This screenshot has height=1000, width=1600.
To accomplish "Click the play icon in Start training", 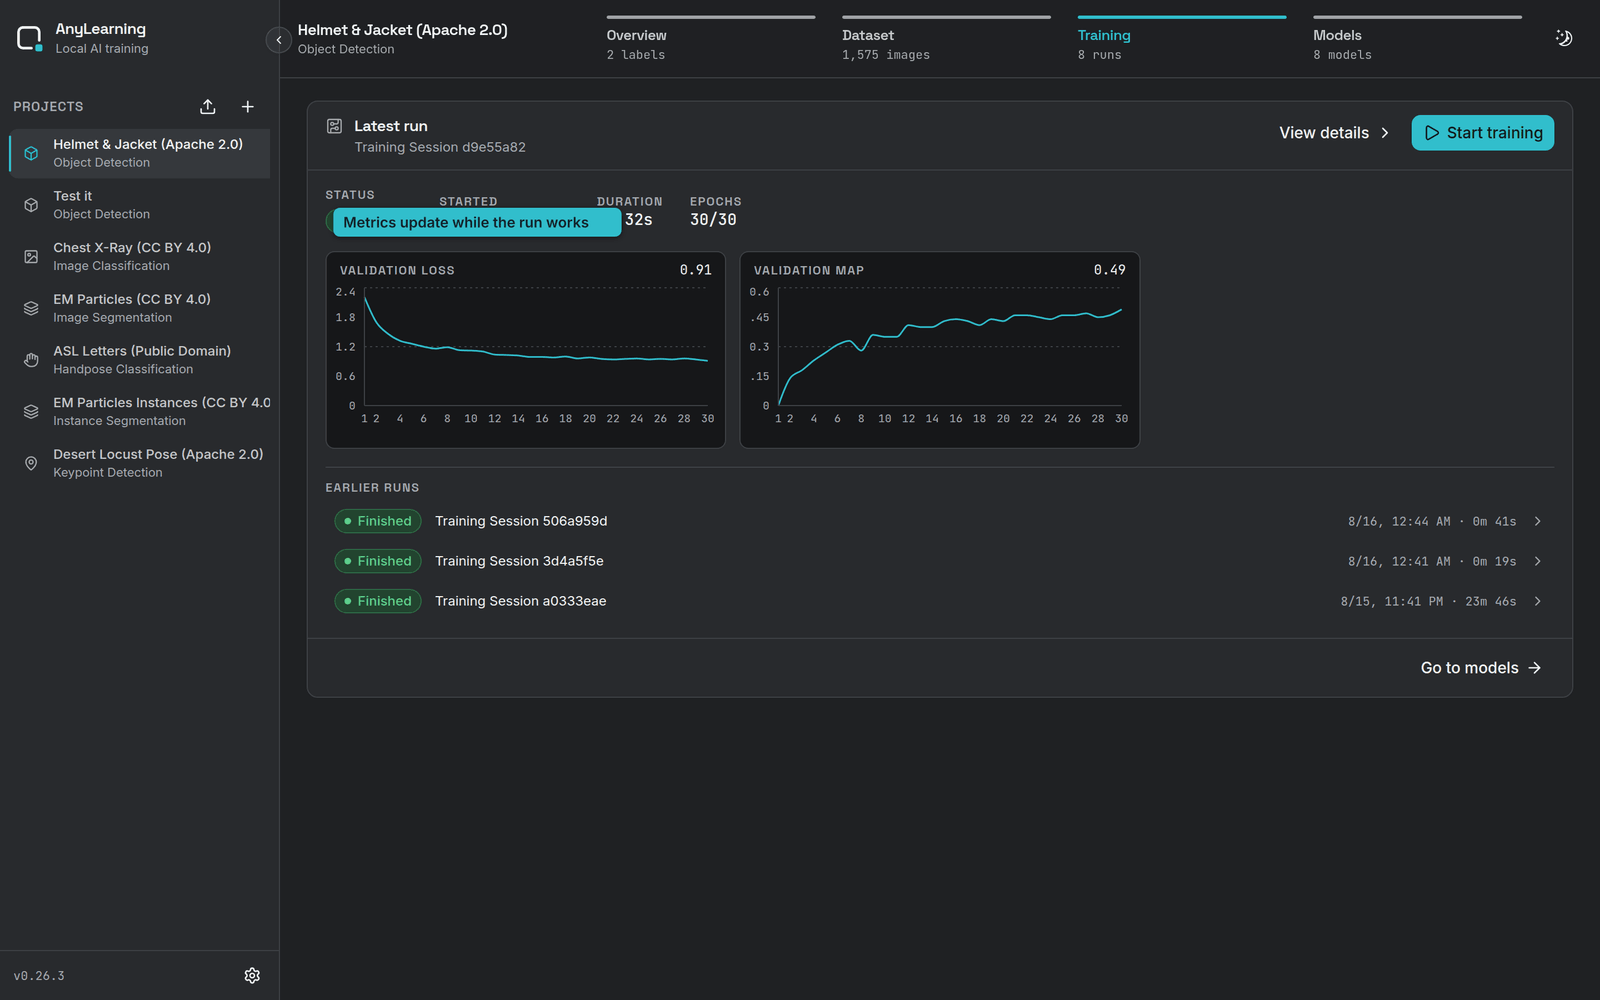I will pos(1432,133).
